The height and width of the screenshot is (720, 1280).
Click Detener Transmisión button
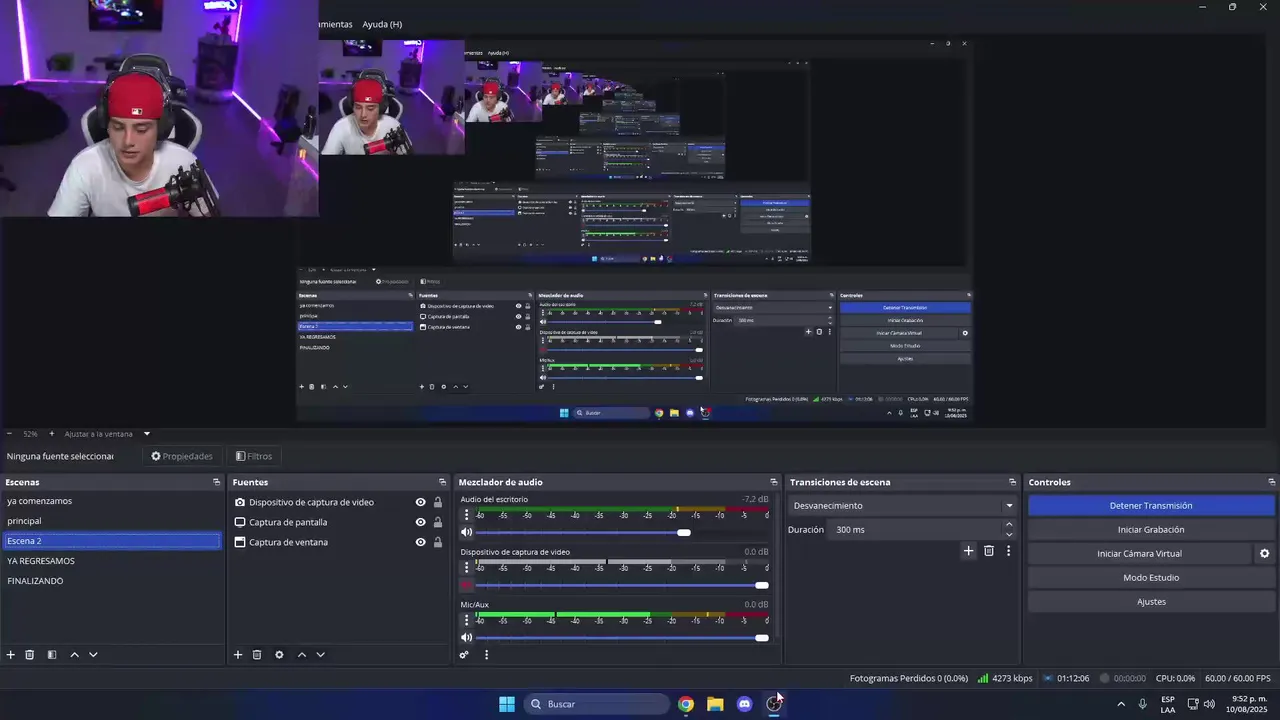[x=1151, y=506]
